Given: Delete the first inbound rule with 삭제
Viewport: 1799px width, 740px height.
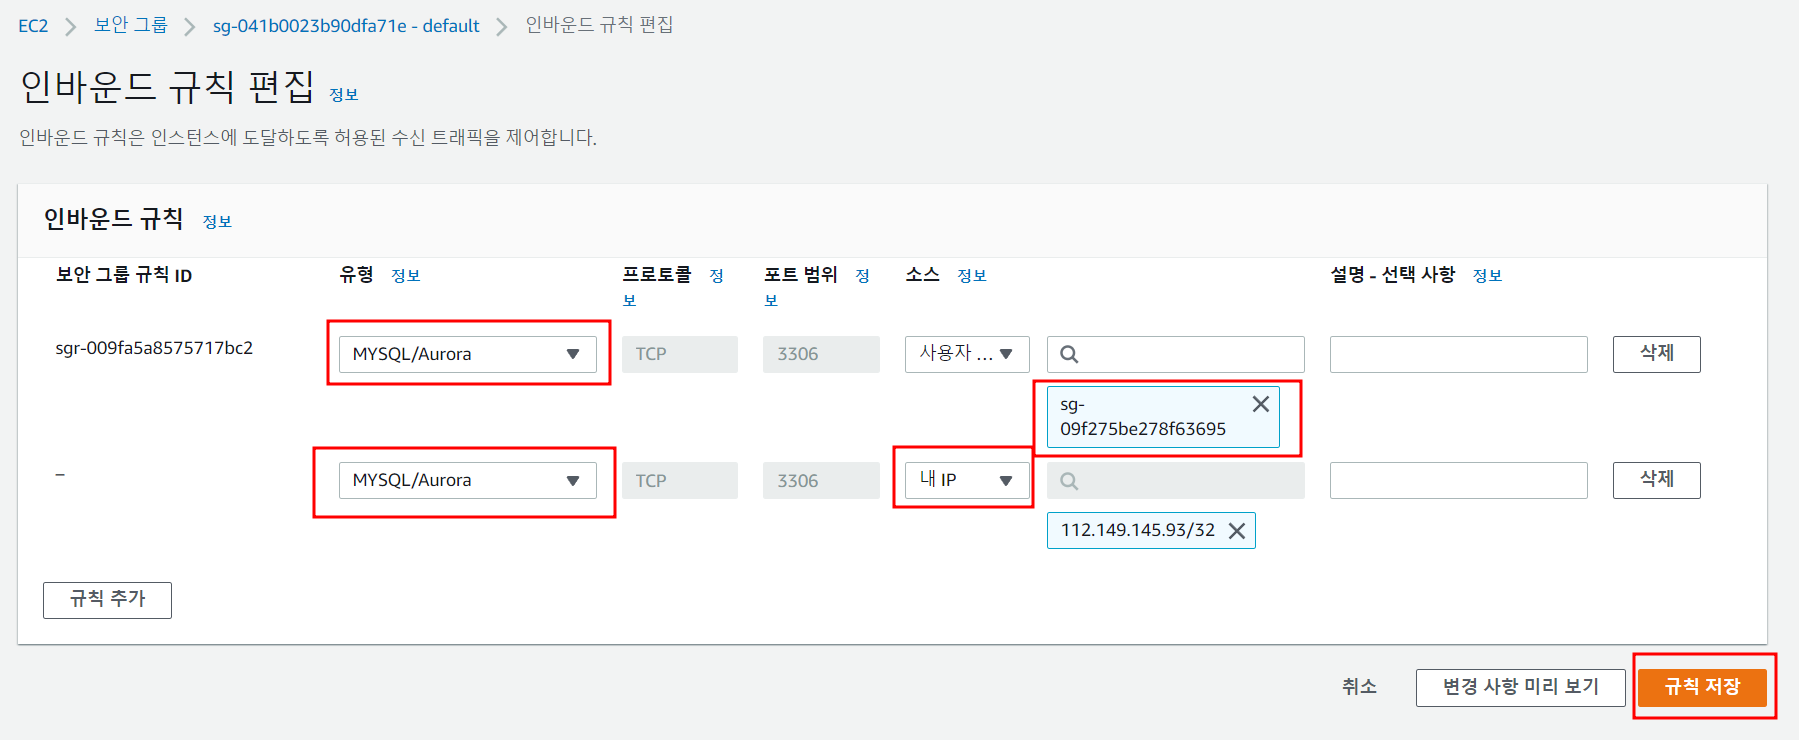Looking at the screenshot, I should coord(1656,354).
